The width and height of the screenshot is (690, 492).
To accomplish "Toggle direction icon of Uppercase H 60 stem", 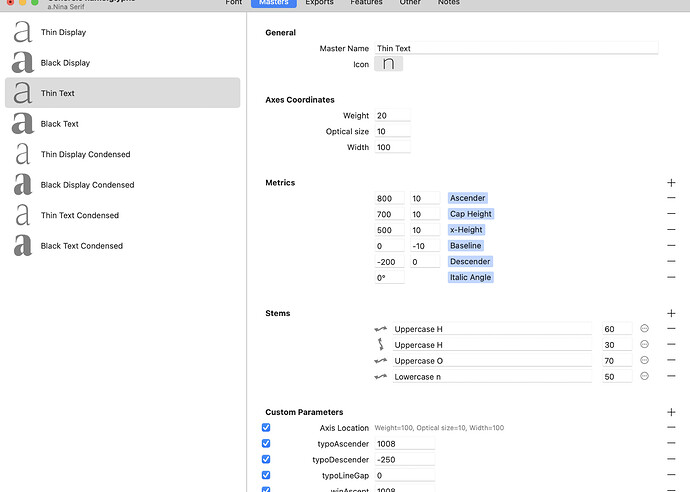I will tap(381, 329).
